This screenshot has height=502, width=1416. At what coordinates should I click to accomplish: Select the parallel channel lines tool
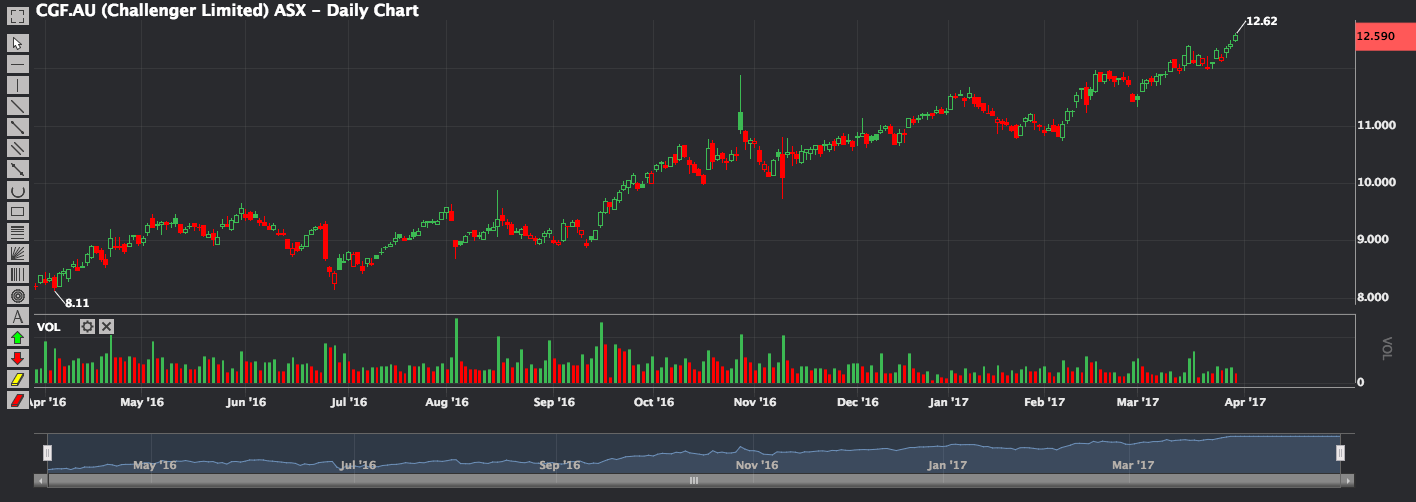click(17, 147)
